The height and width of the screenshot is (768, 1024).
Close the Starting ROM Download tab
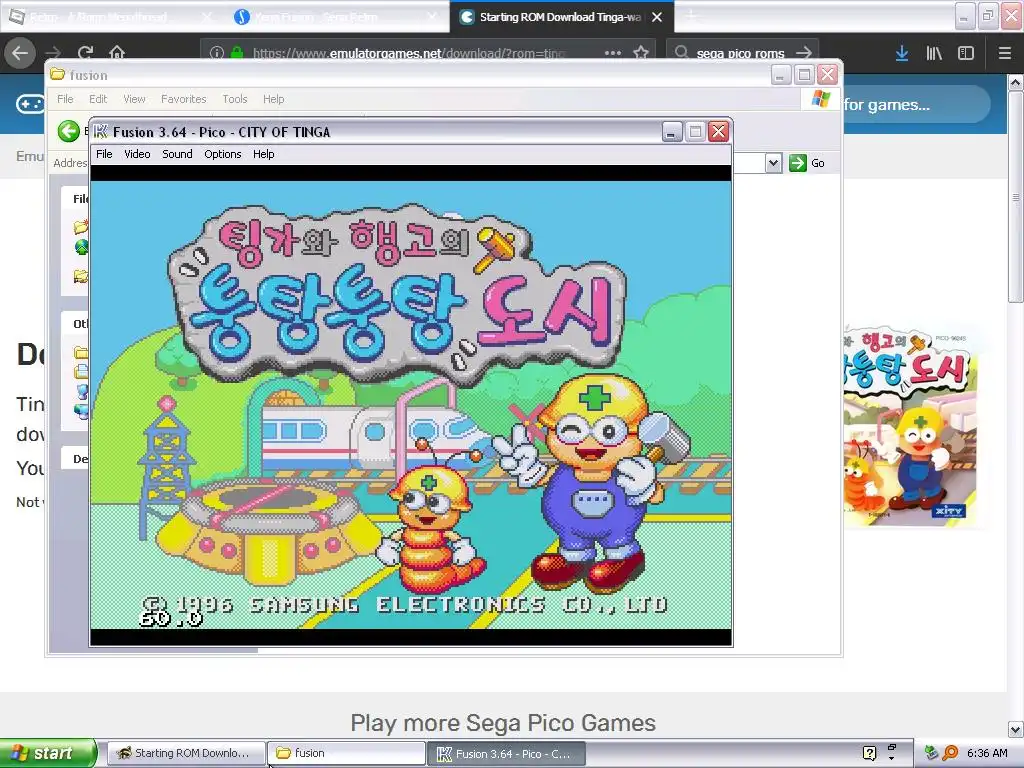(x=657, y=17)
